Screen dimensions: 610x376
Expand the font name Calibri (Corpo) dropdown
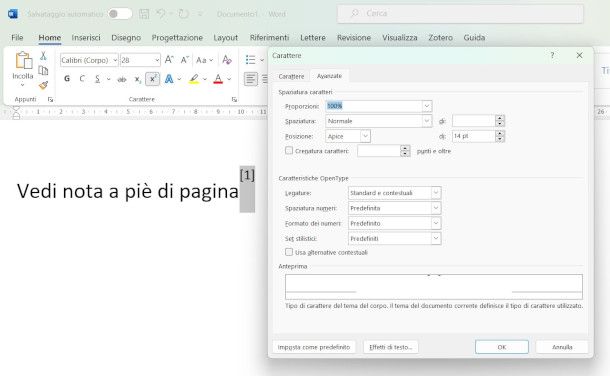pyautogui.click(x=115, y=60)
